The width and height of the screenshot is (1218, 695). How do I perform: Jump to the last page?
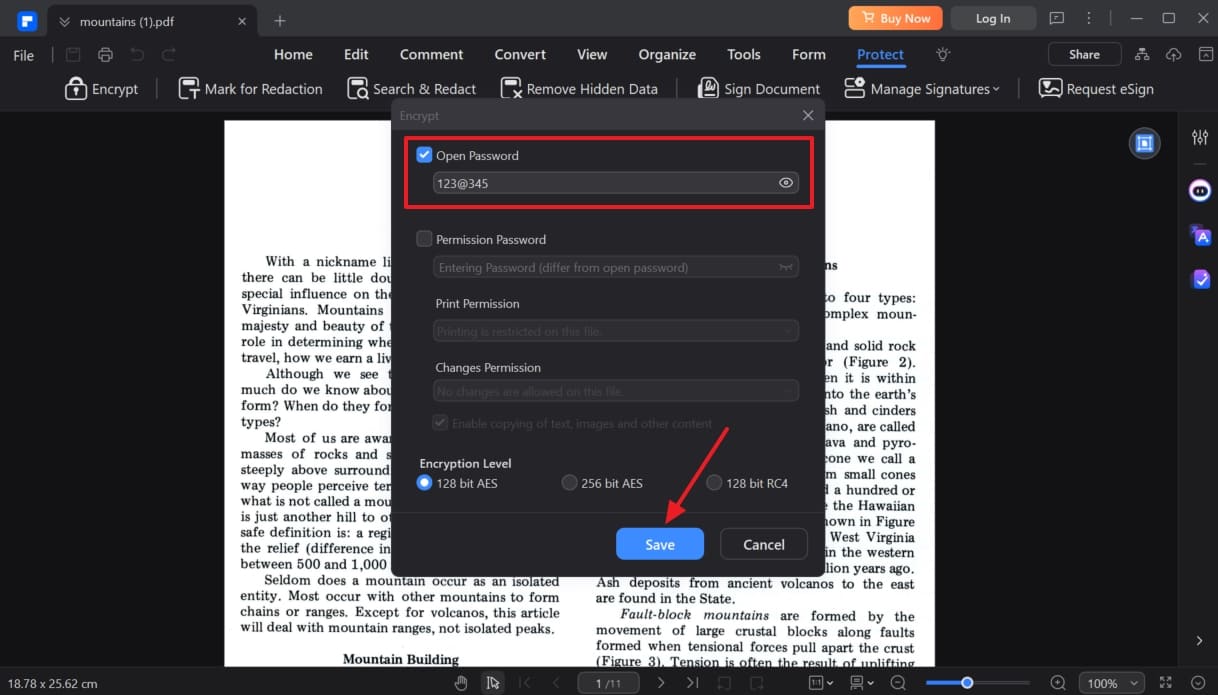pos(692,683)
